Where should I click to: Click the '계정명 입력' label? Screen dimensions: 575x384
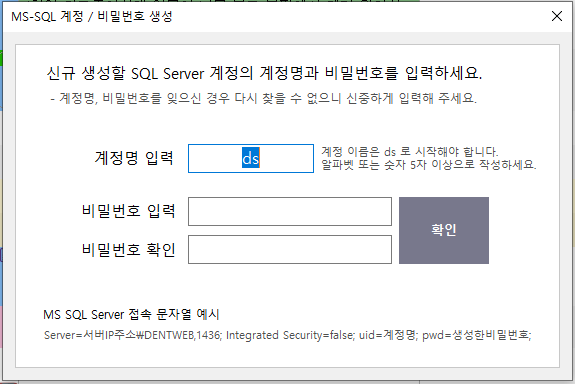pyautogui.click(x=134, y=158)
